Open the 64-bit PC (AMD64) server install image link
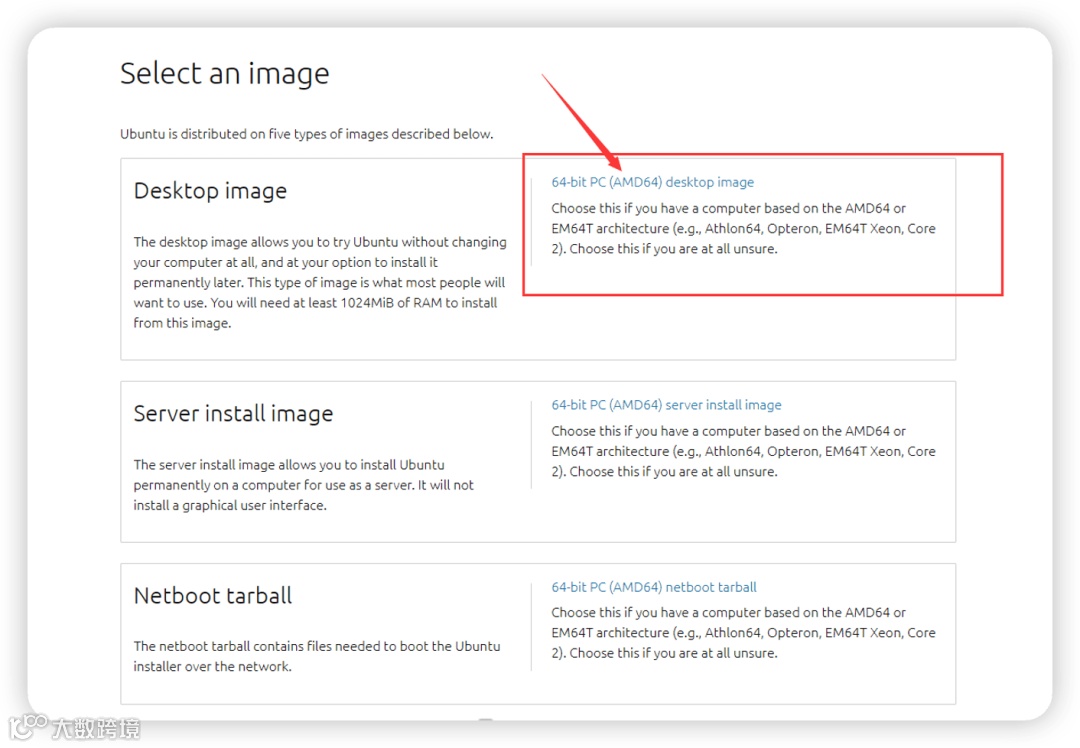Screen dimensions: 1080x748 pos(666,405)
